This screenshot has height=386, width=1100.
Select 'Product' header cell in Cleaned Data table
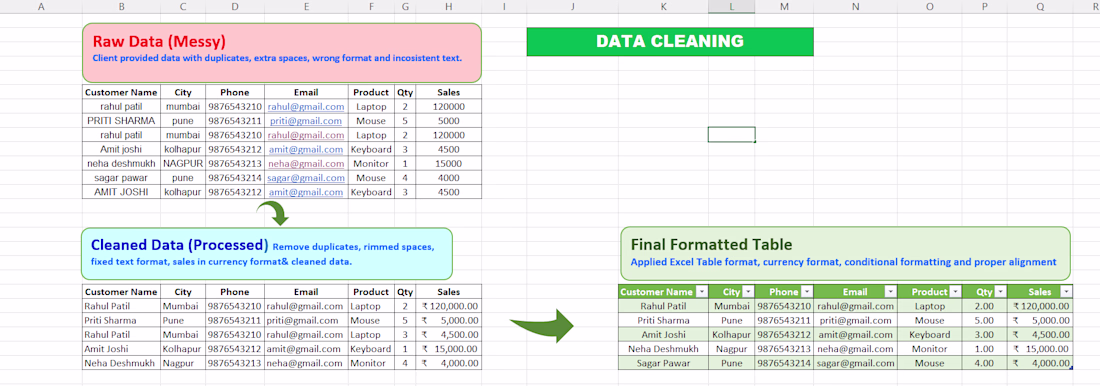(x=370, y=292)
